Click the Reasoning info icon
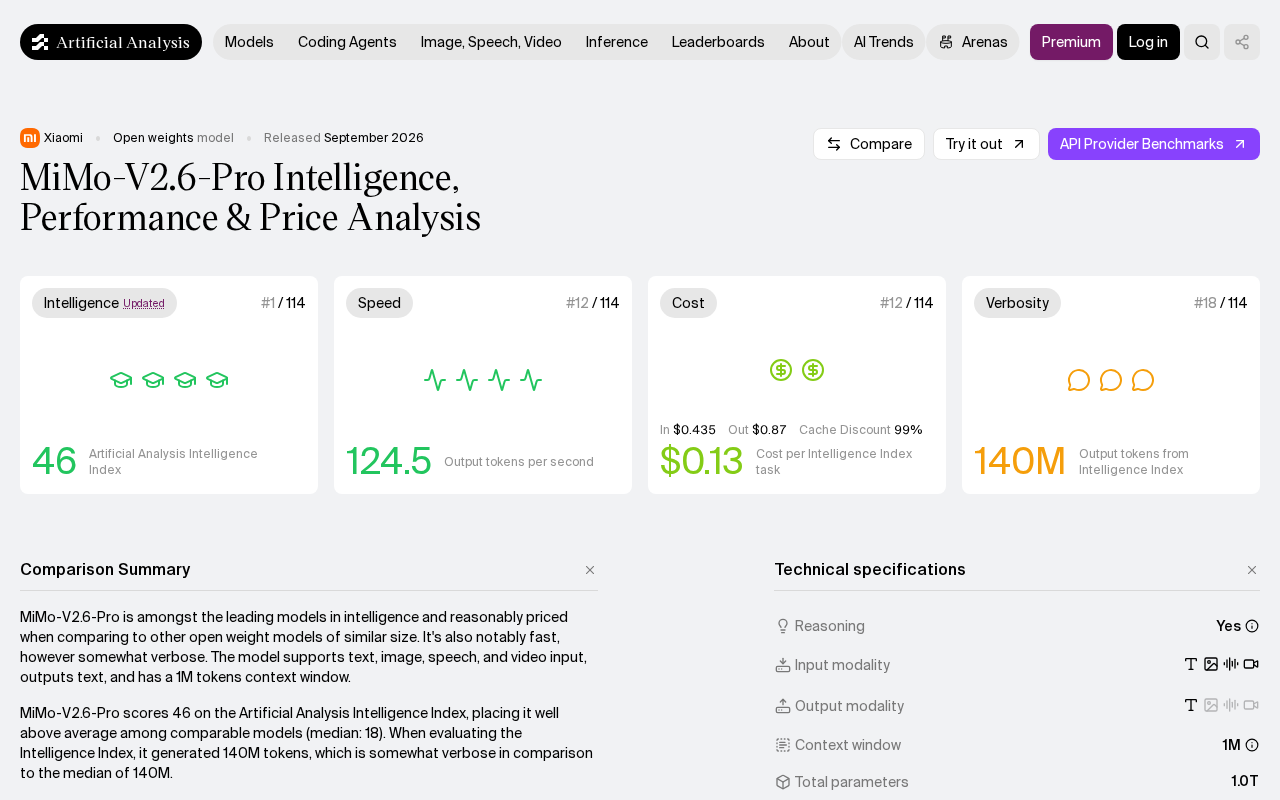Image resolution: width=1280 pixels, height=800 pixels. [x=1252, y=626]
